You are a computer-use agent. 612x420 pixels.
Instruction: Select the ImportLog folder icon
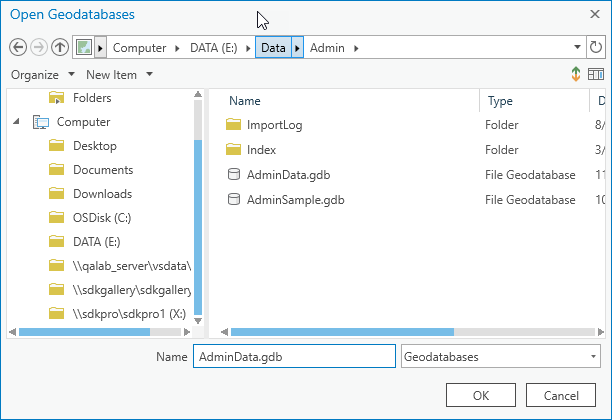[233, 125]
